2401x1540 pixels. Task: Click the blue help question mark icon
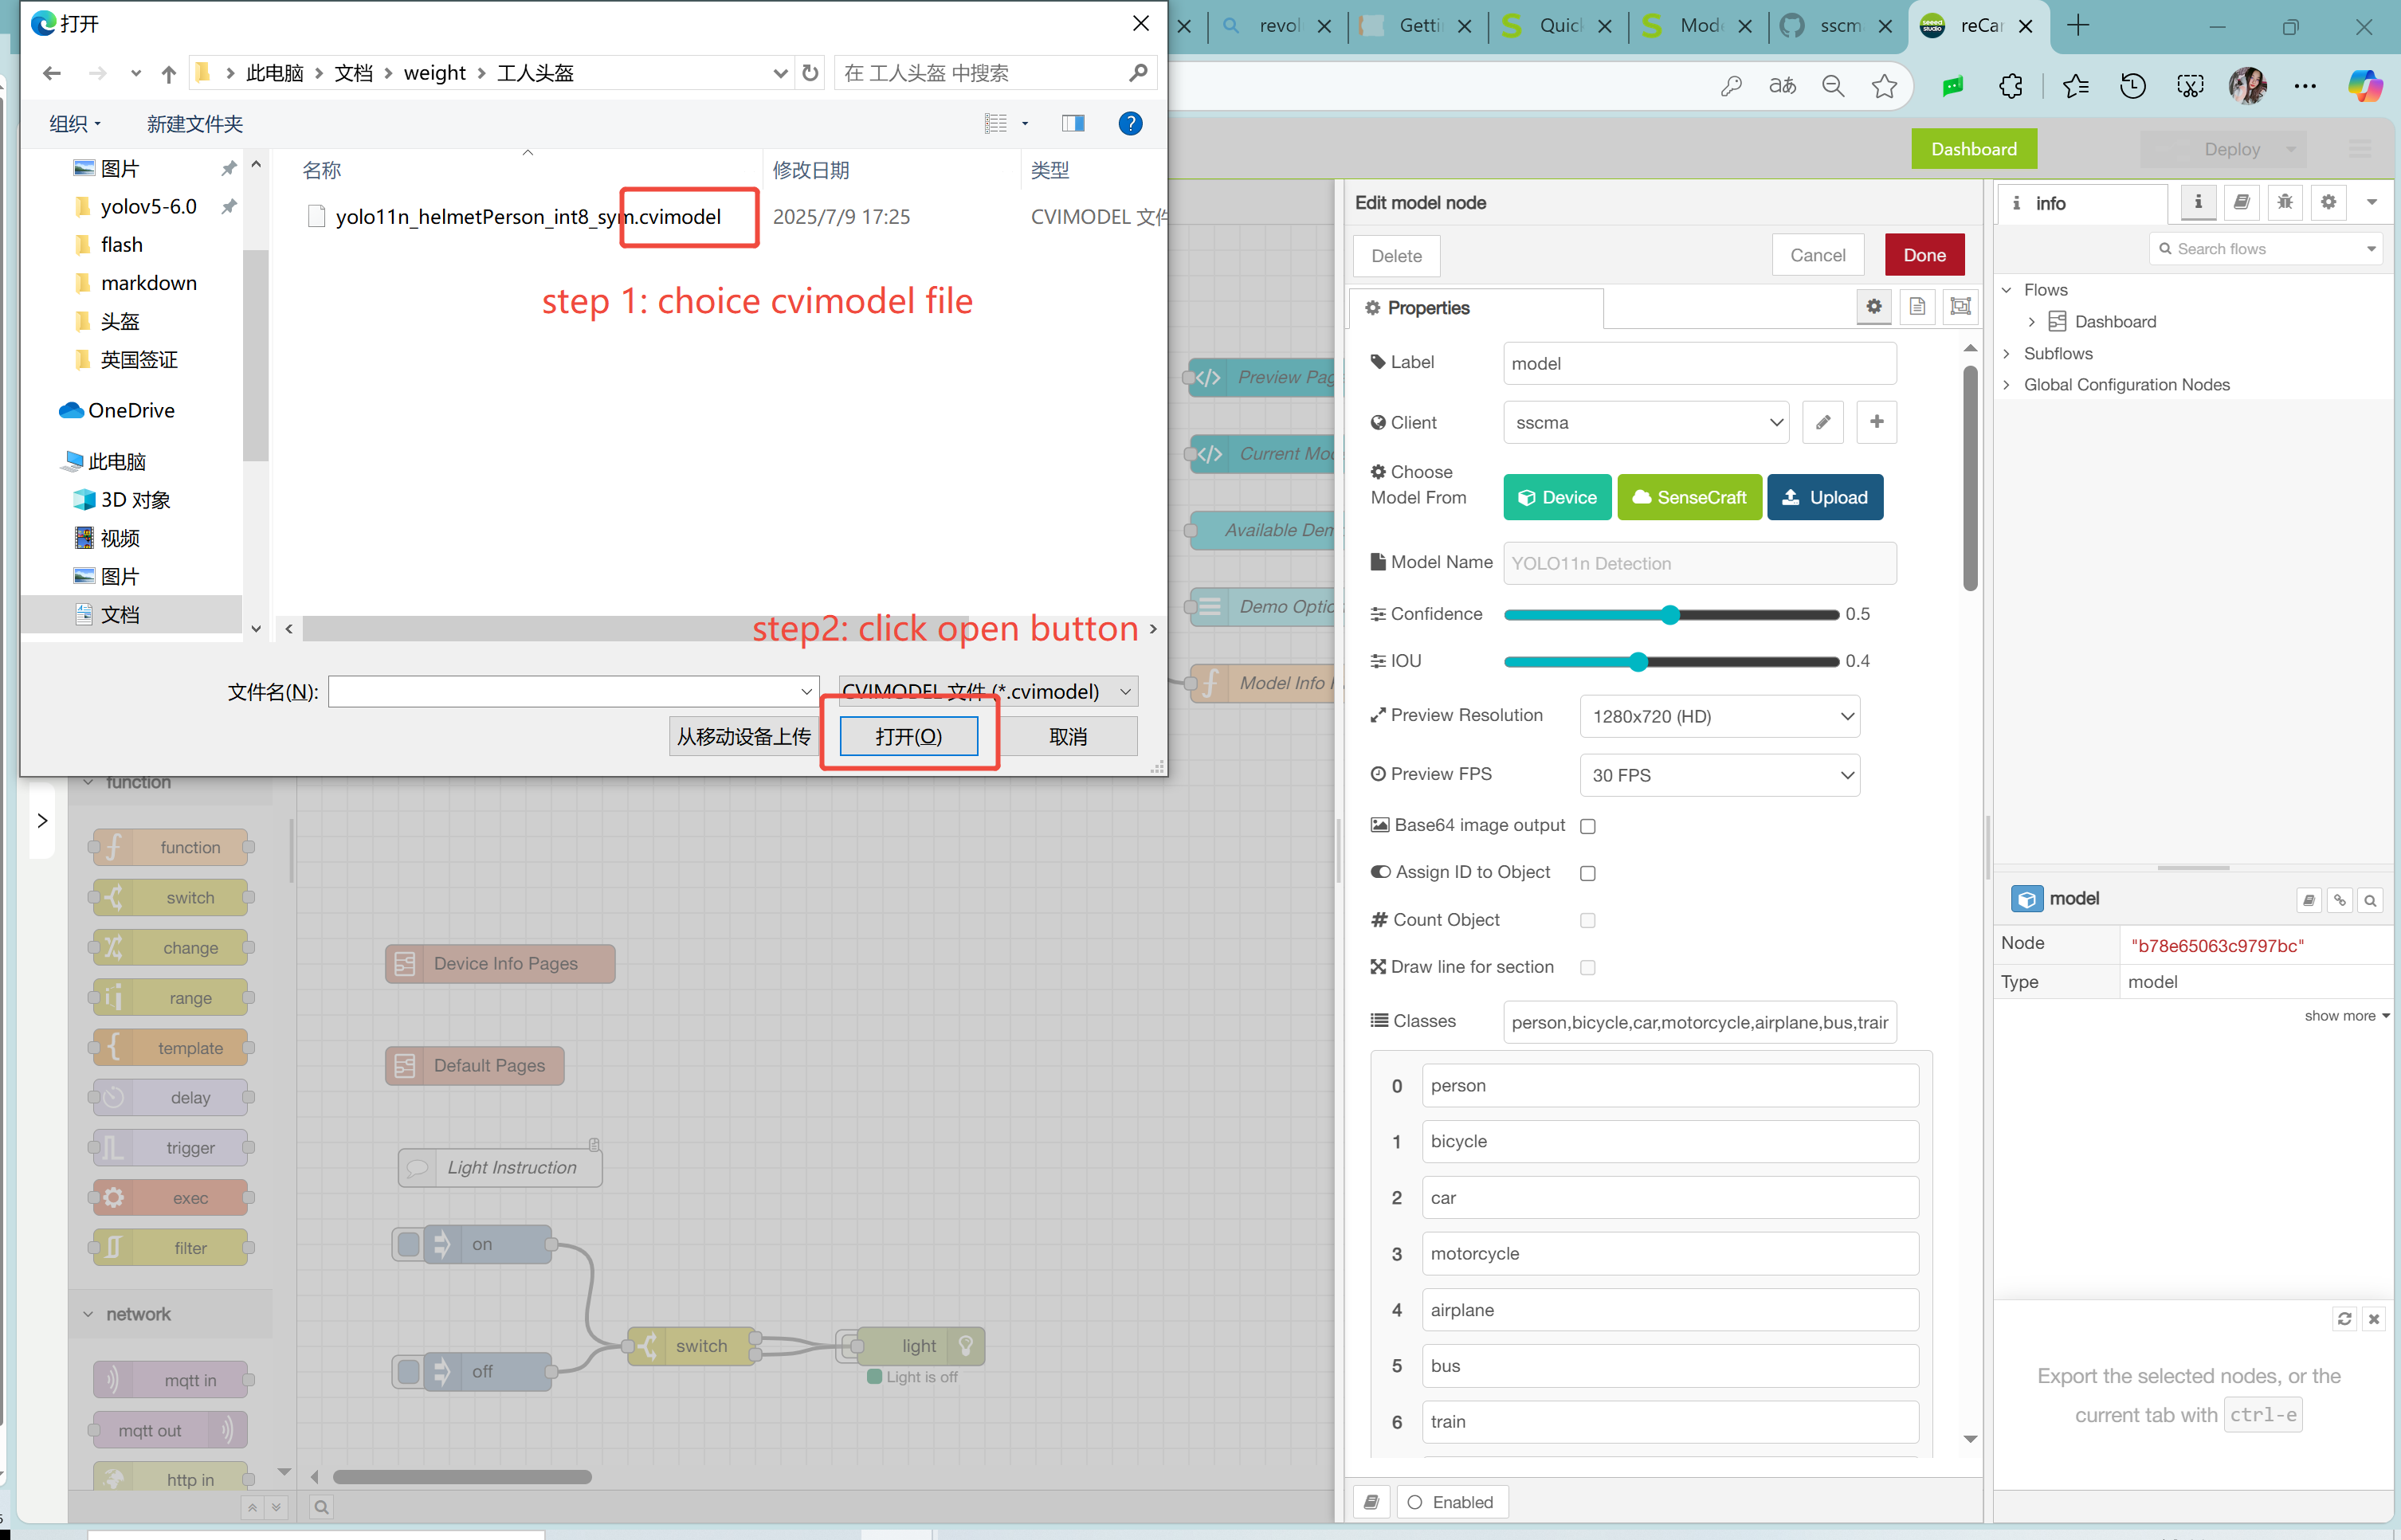pyautogui.click(x=1130, y=123)
